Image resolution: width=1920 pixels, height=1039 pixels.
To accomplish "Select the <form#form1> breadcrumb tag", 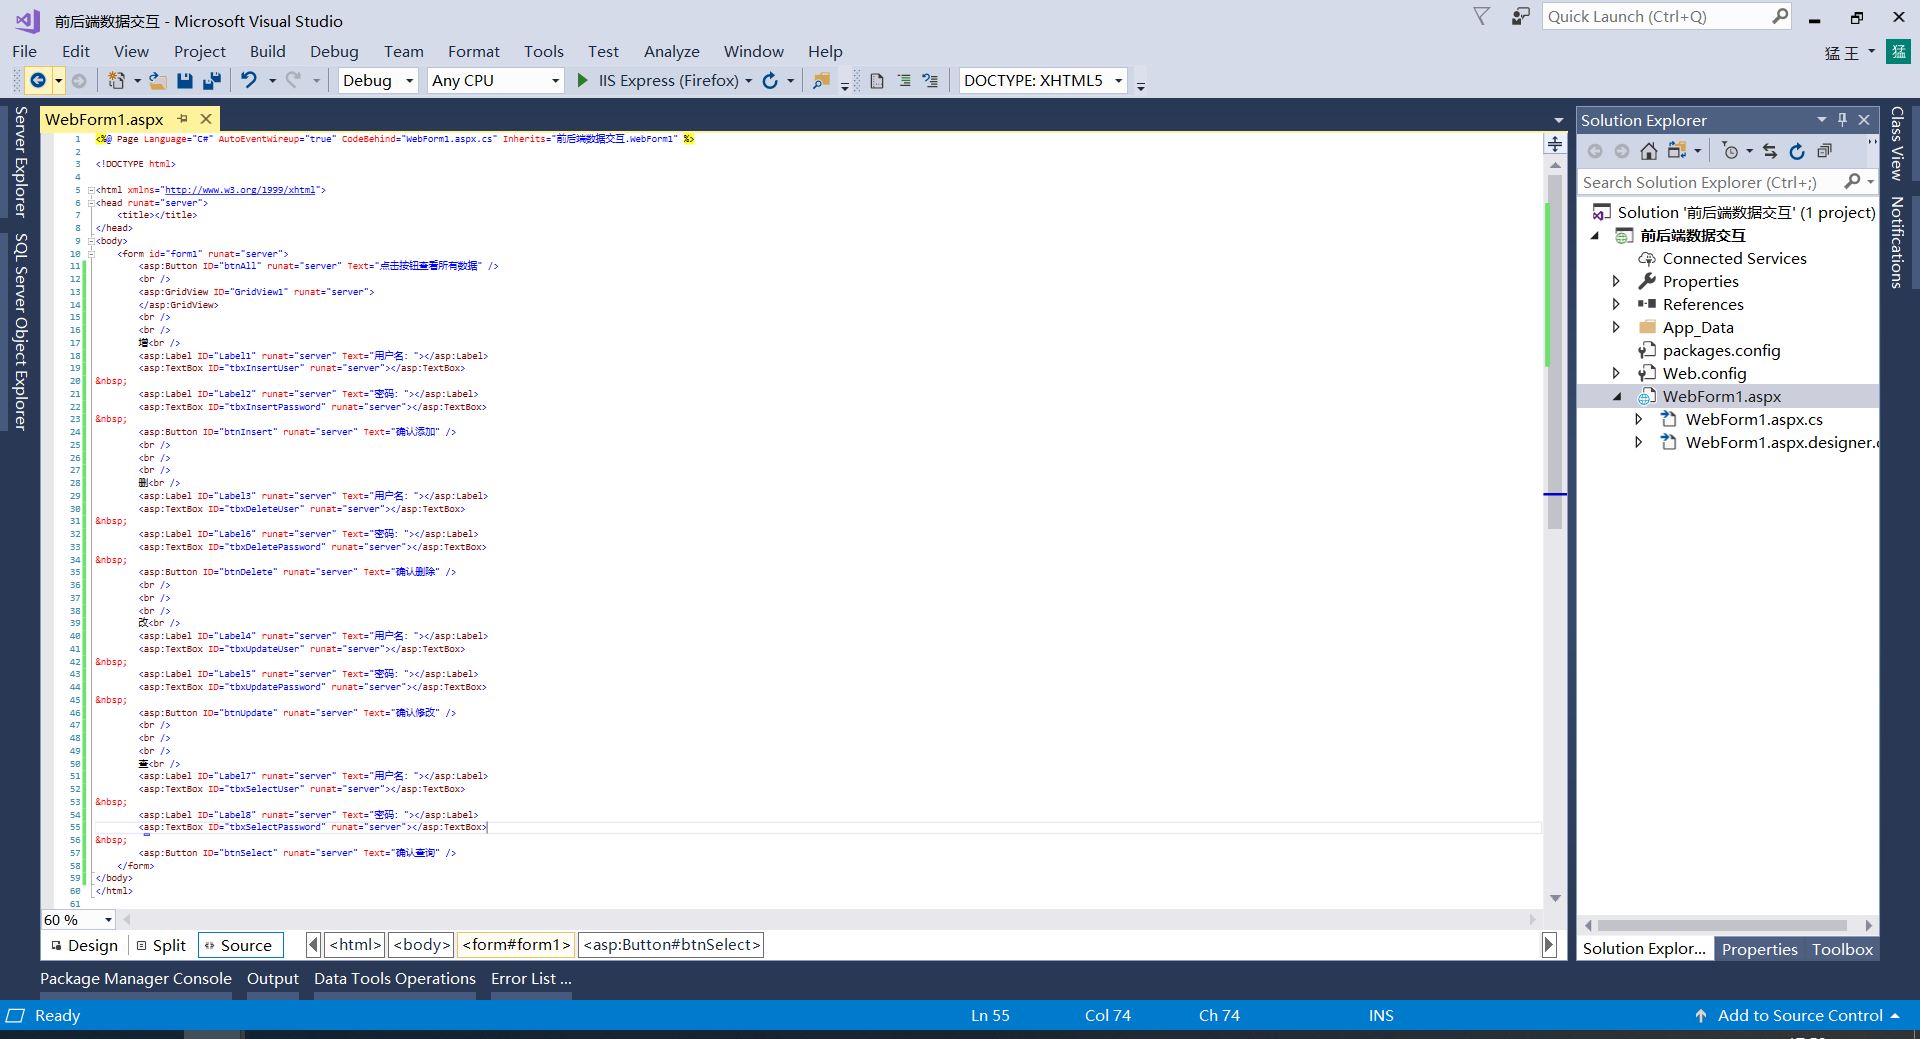I will pyautogui.click(x=516, y=945).
